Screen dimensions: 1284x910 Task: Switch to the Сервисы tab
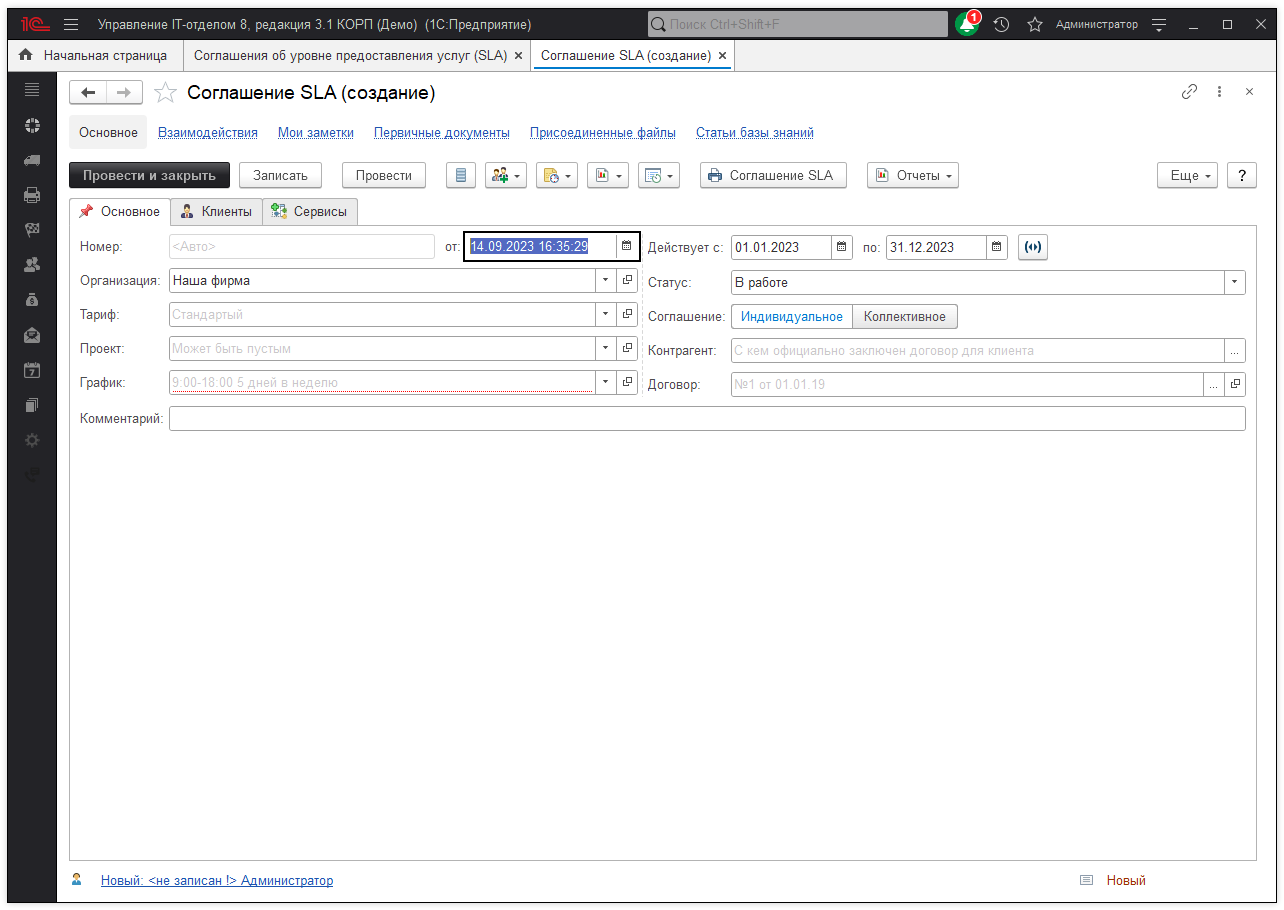pyautogui.click(x=310, y=211)
